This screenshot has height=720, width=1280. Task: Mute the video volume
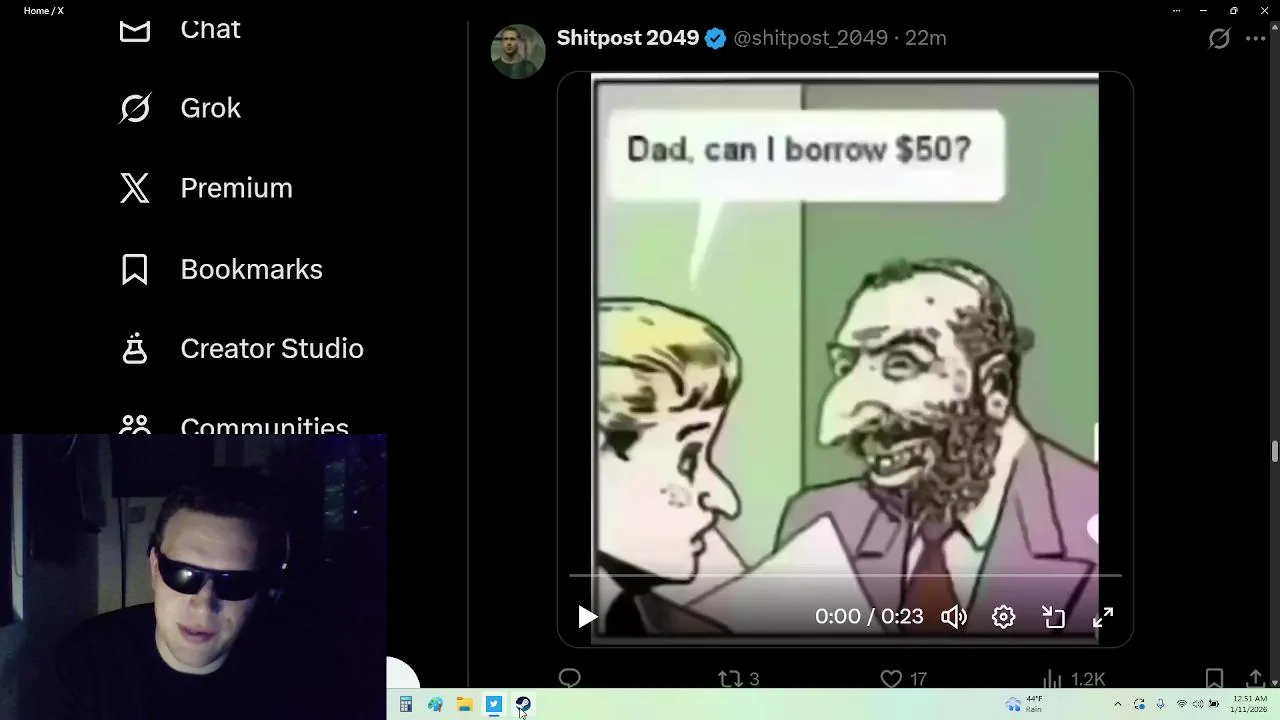click(954, 617)
